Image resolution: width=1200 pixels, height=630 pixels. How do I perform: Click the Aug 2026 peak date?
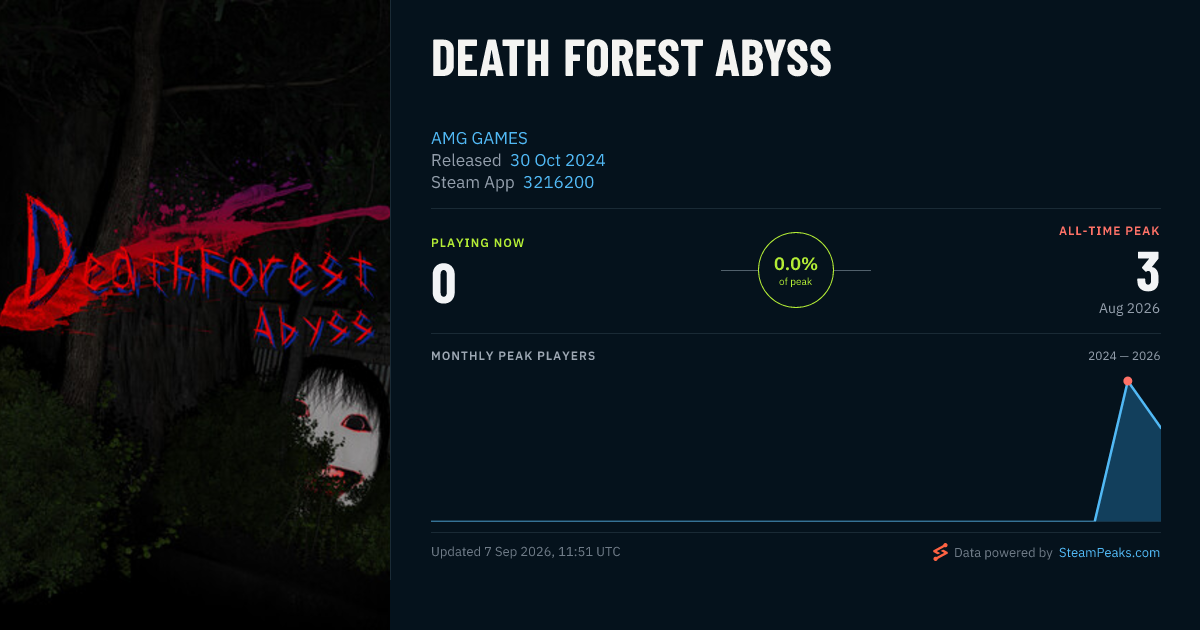tap(1129, 308)
